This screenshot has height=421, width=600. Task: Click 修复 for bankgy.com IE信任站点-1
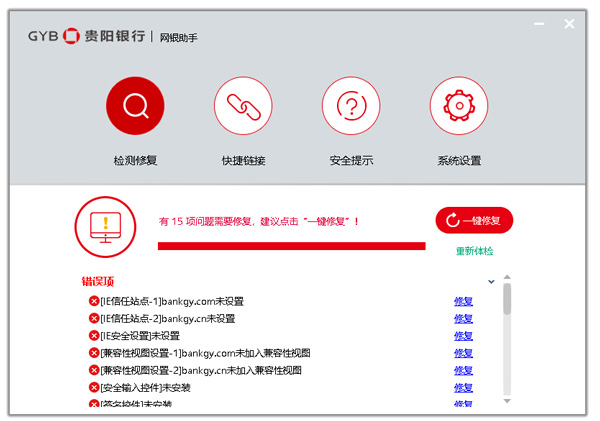point(463,302)
